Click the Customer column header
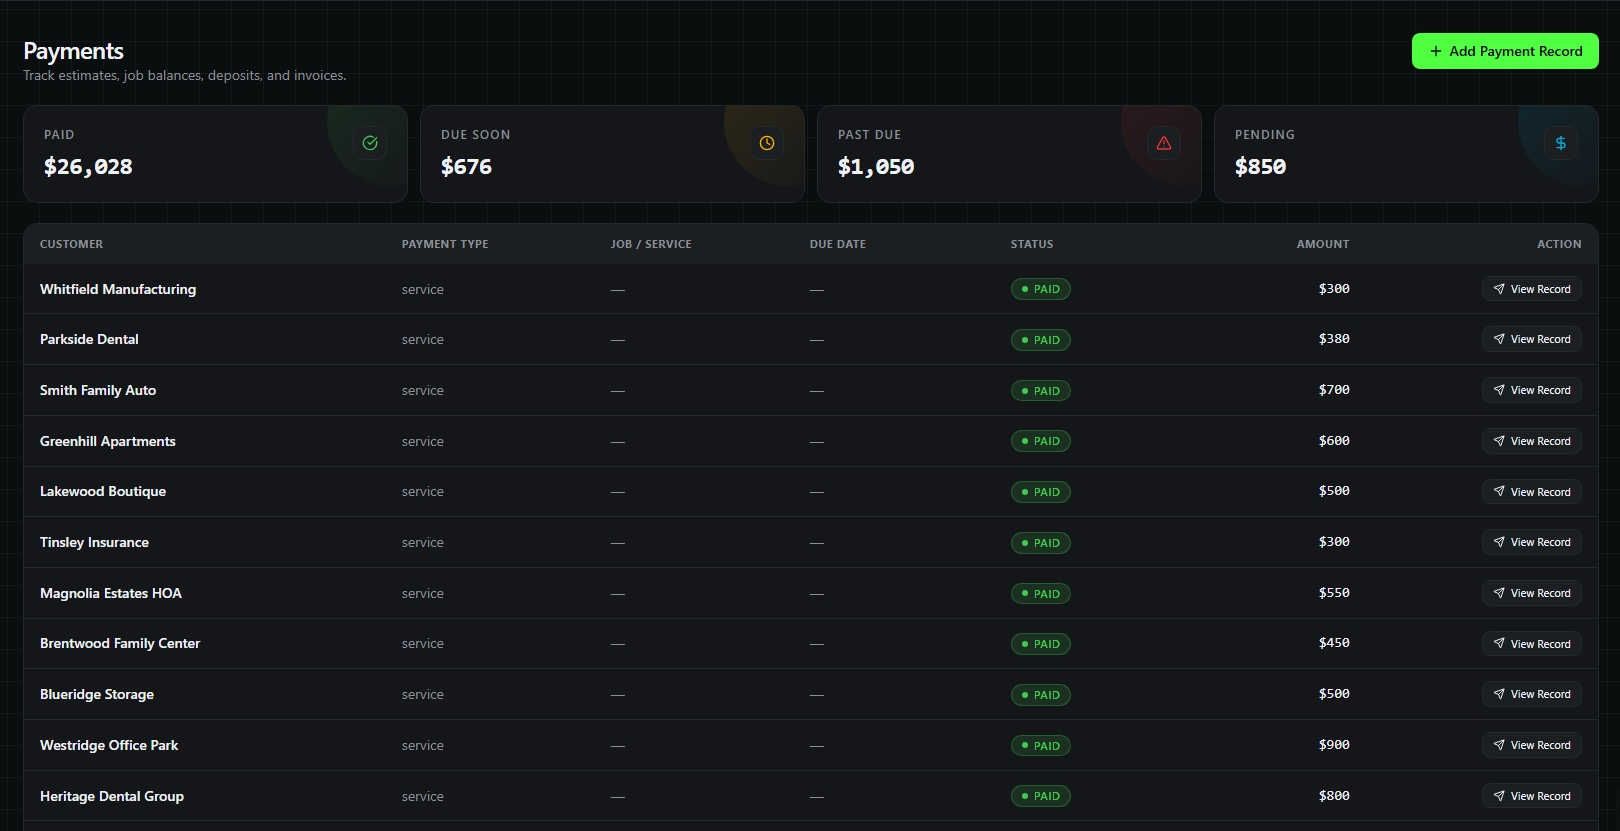The height and width of the screenshot is (831, 1620). click(x=71, y=244)
